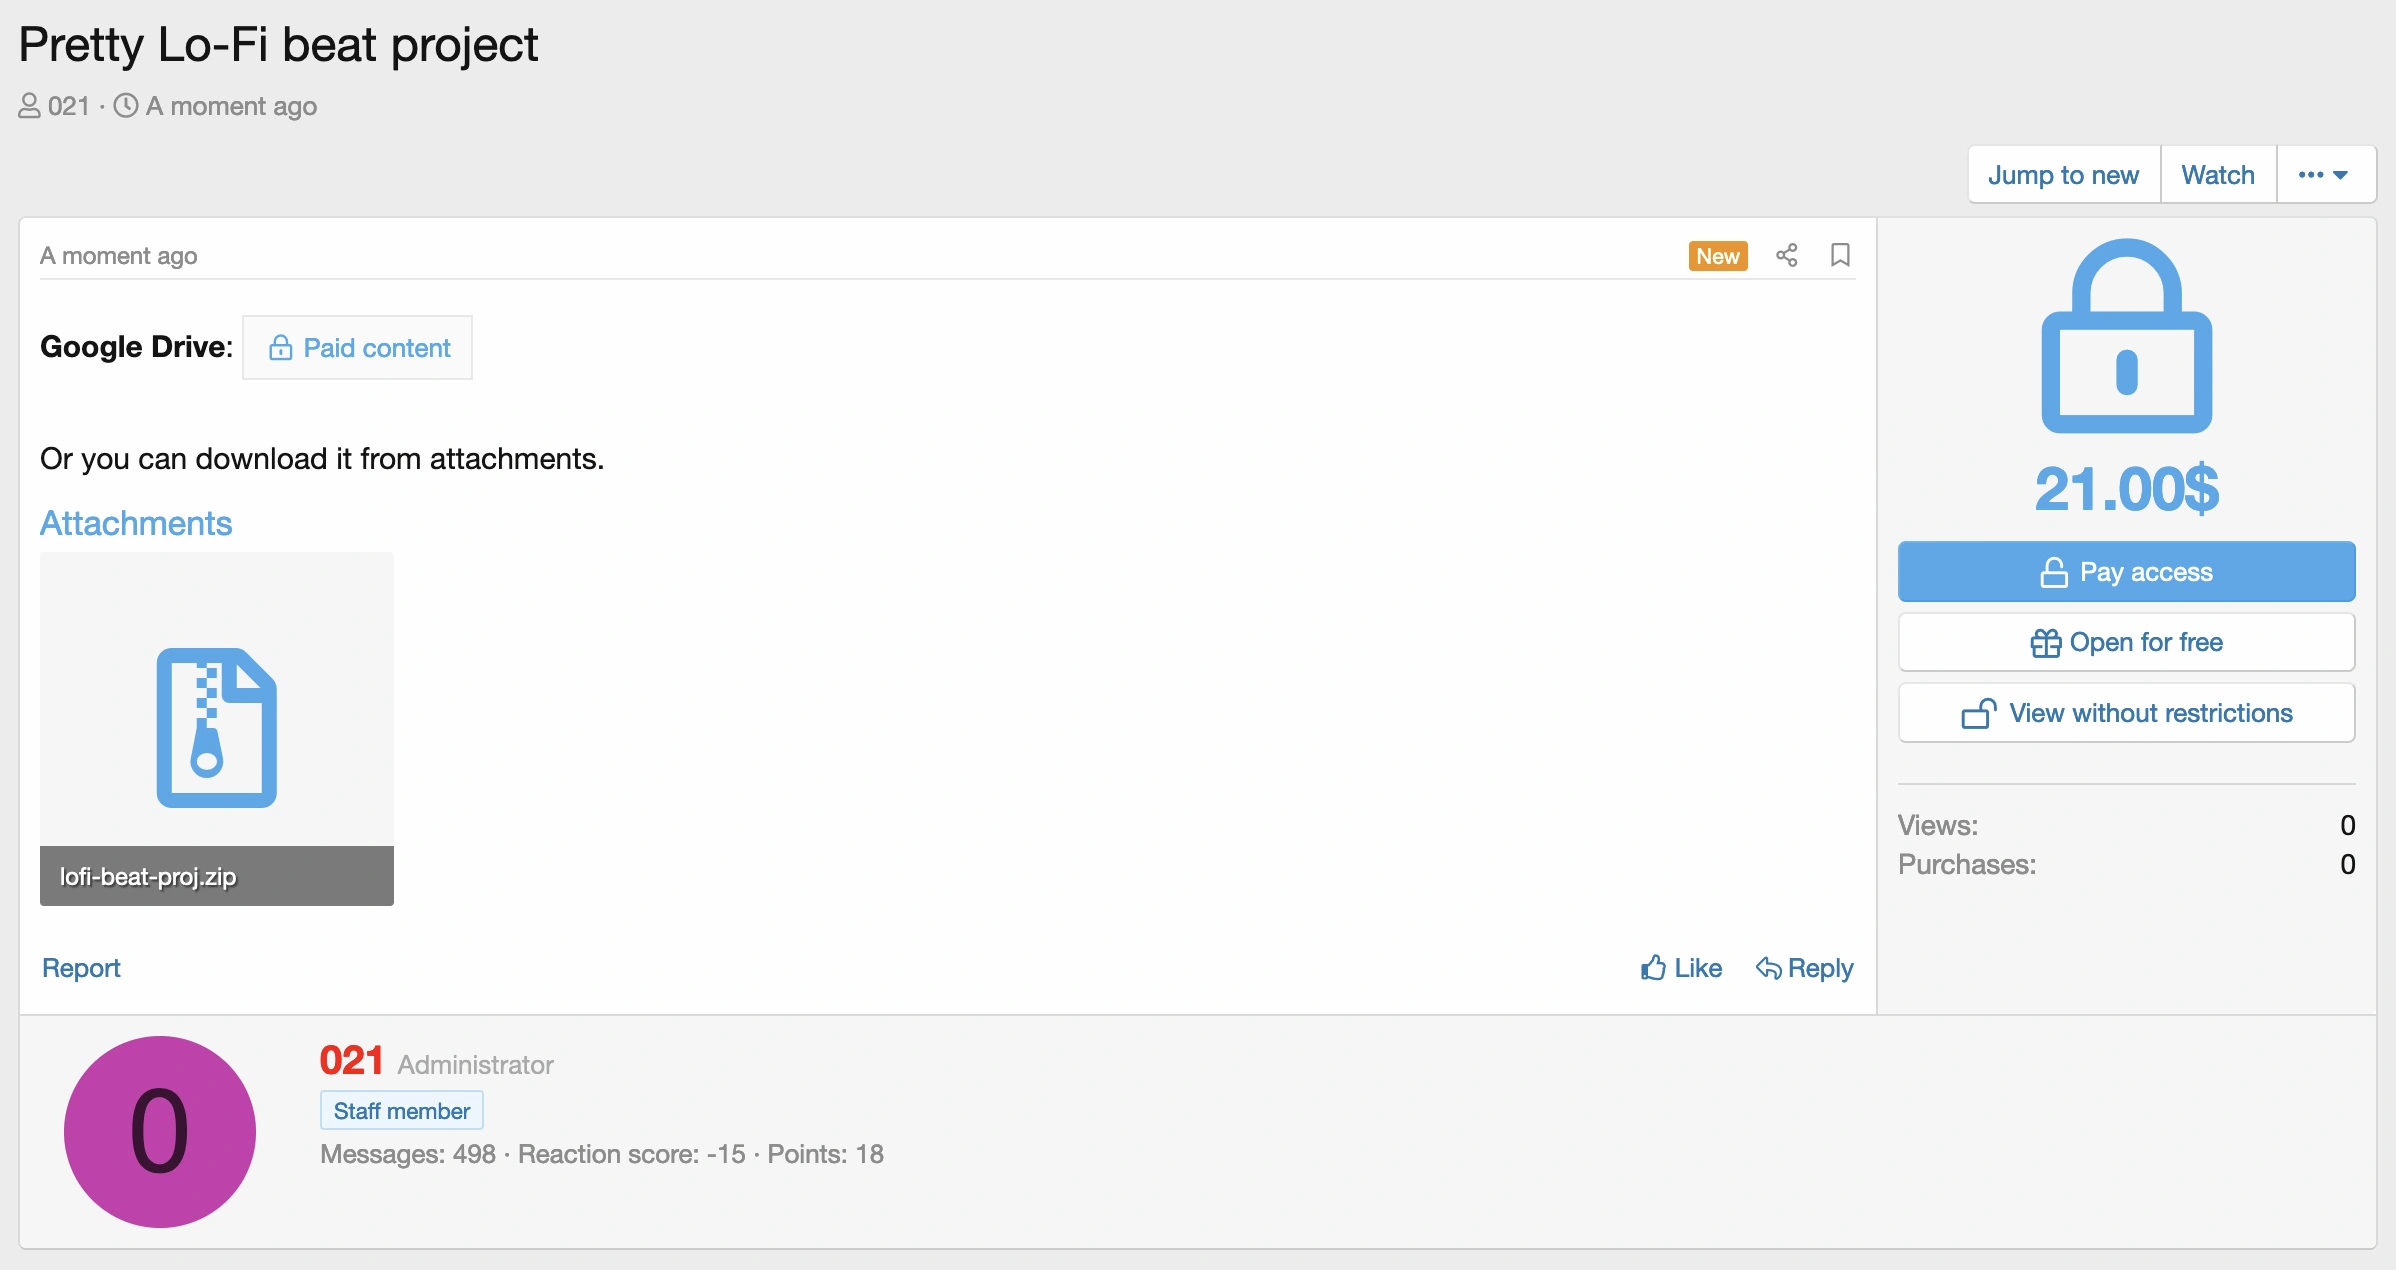
Task: Click the orange New badge
Action: [1717, 256]
